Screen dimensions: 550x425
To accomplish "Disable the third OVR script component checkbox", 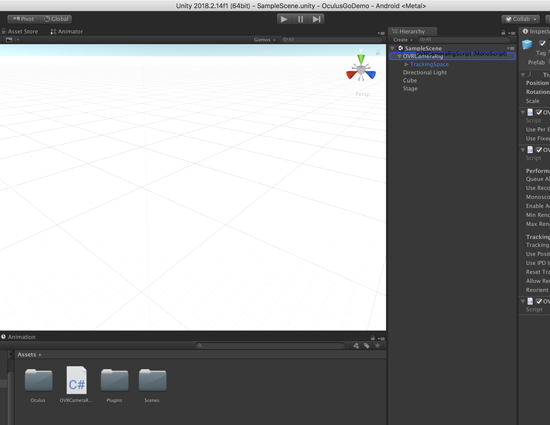I will pyautogui.click(x=539, y=301).
